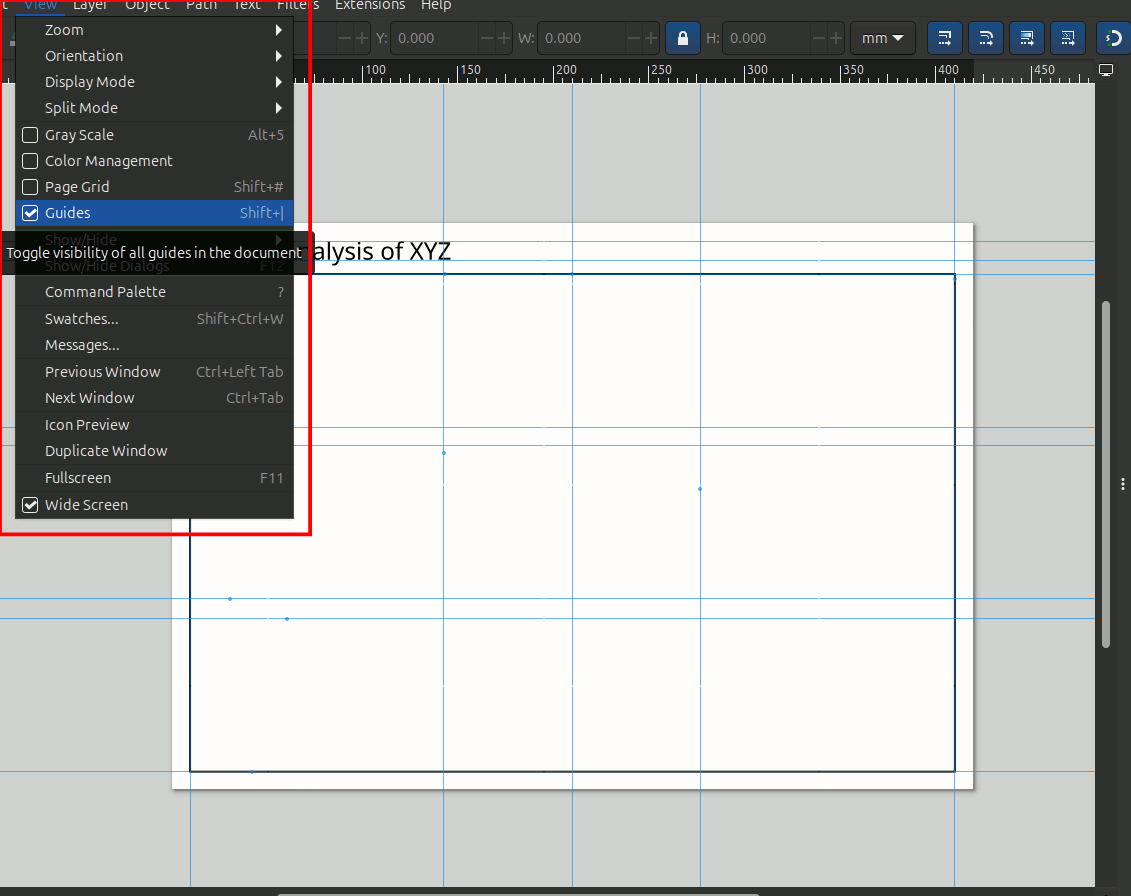This screenshot has height=896, width=1131.
Task: Click the monitor icon beside the ruler
Action: point(1106,70)
